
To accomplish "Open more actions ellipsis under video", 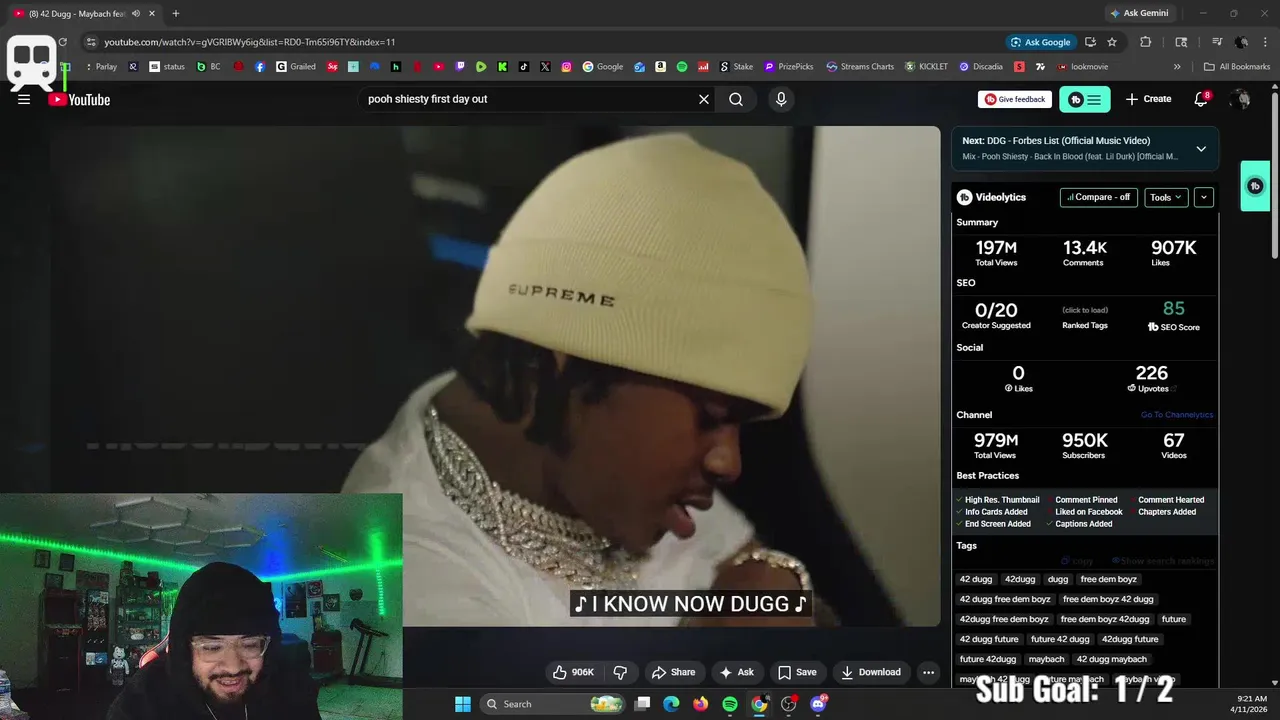I will pos(928,672).
